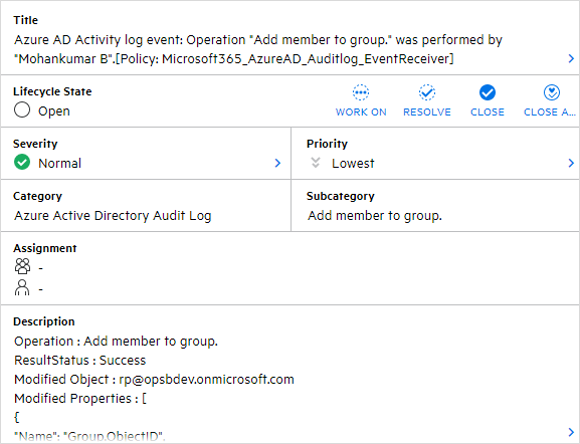Click the assigned group icon
Image resolution: width=580 pixels, height=444 pixels.
click(22, 266)
